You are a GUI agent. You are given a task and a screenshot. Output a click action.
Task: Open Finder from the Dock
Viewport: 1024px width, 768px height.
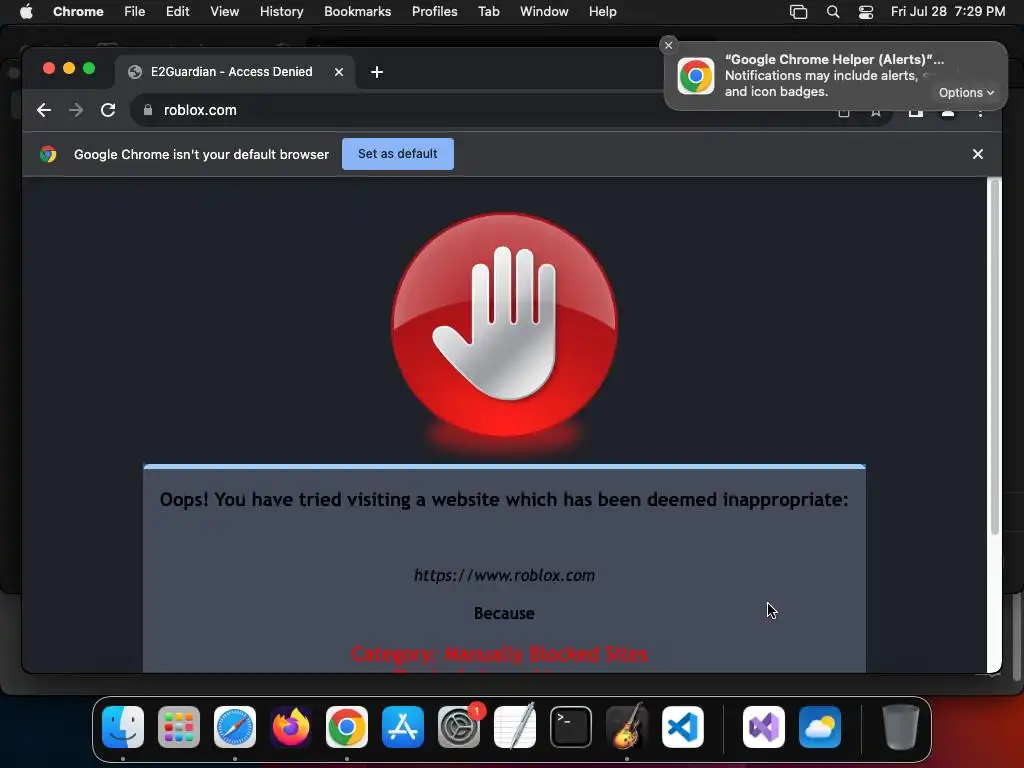tap(123, 727)
